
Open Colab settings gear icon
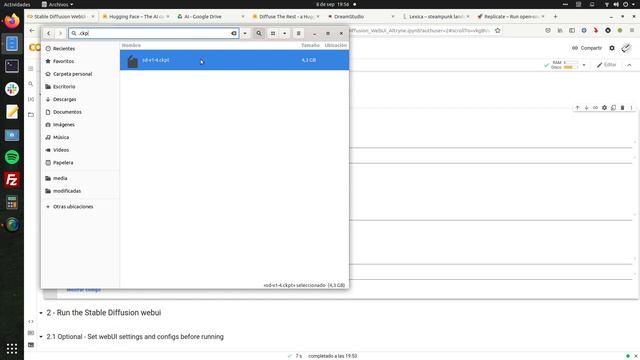(x=612, y=48)
